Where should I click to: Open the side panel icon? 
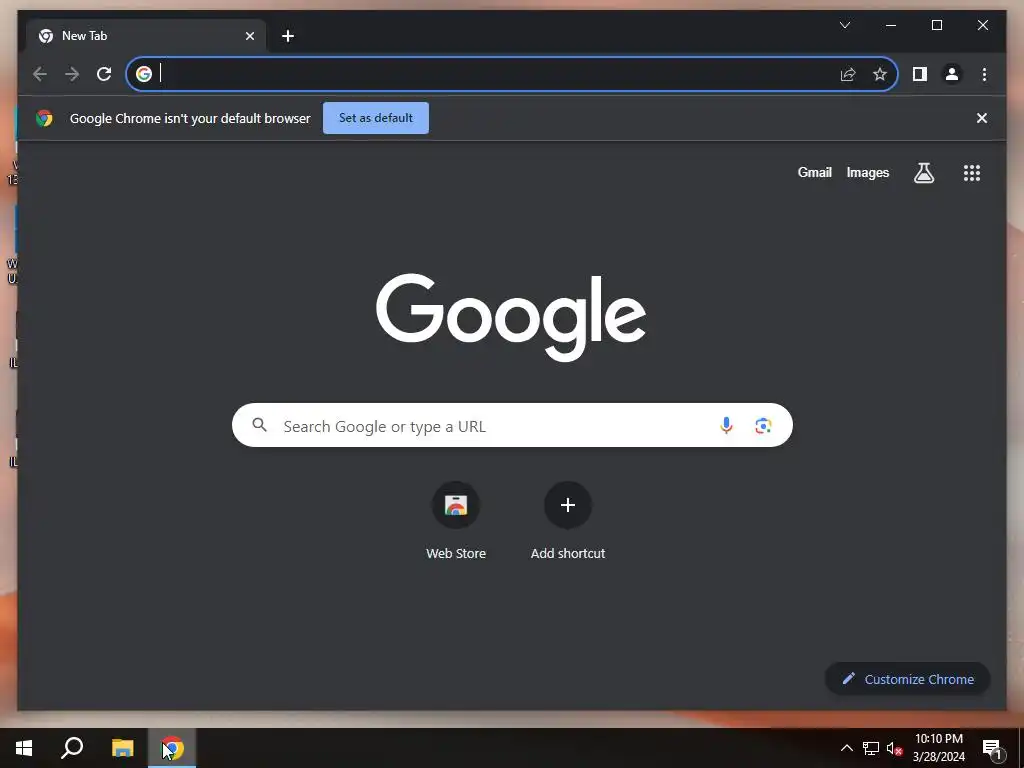click(920, 74)
